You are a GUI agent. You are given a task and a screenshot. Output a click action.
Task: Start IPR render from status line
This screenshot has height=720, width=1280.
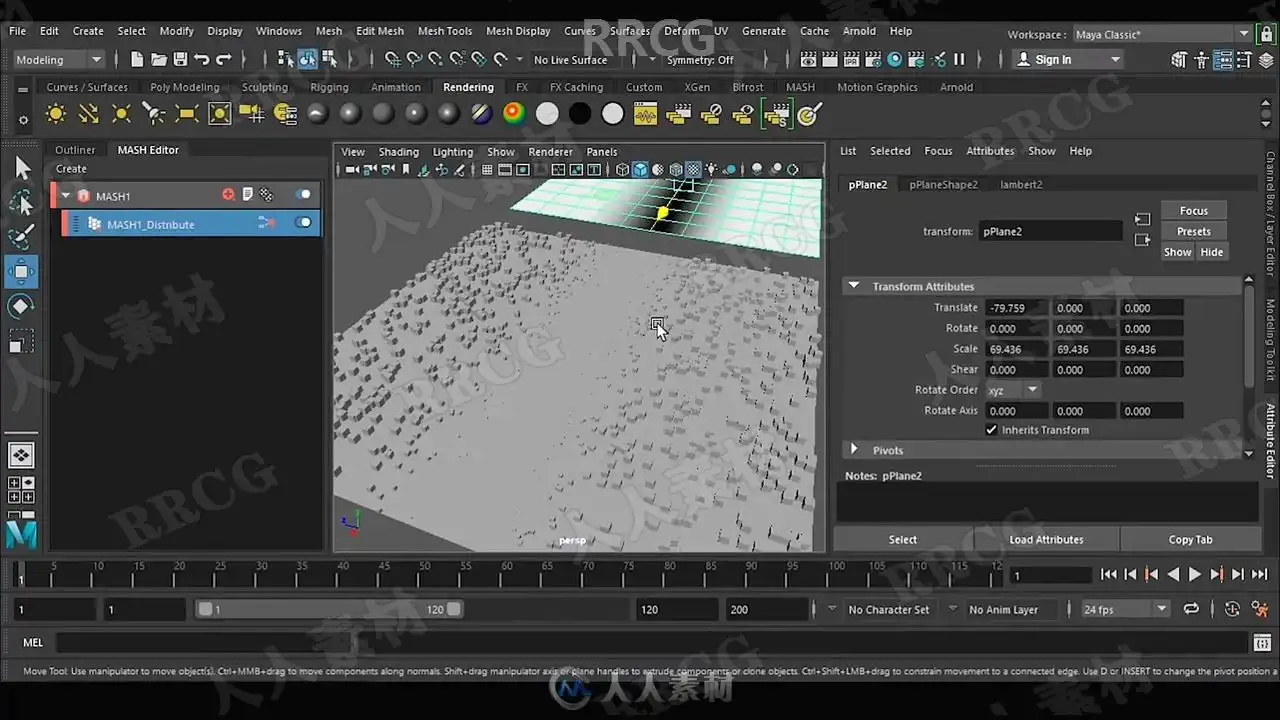[x=852, y=59]
